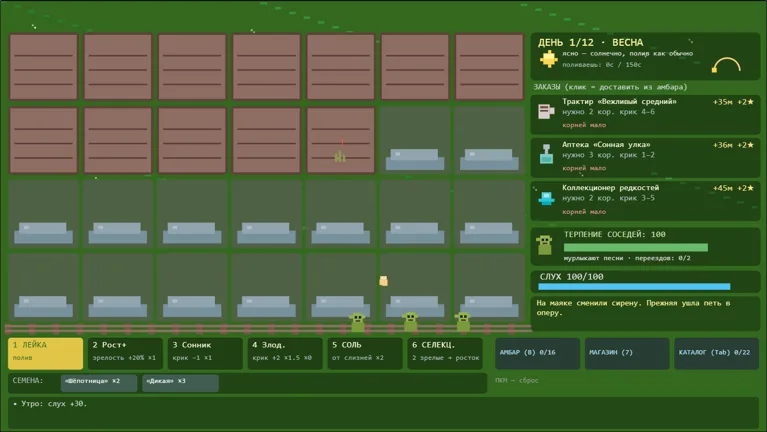Select the 2 Рост+ tool
This screenshot has width=767, height=432.
(x=125, y=353)
